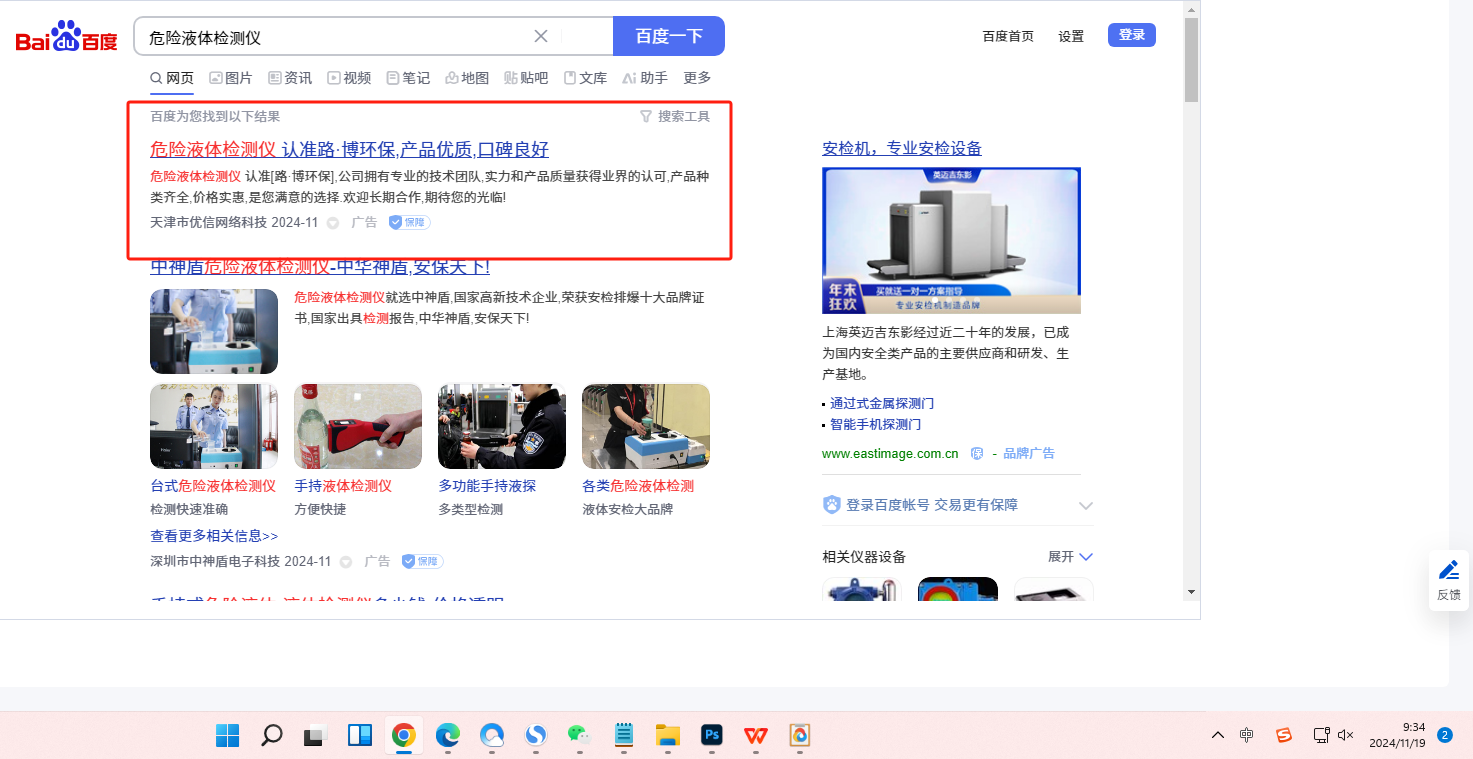The image size is (1473, 759).
Task: Open the 百度首页 link
Action: [1008, 36]
